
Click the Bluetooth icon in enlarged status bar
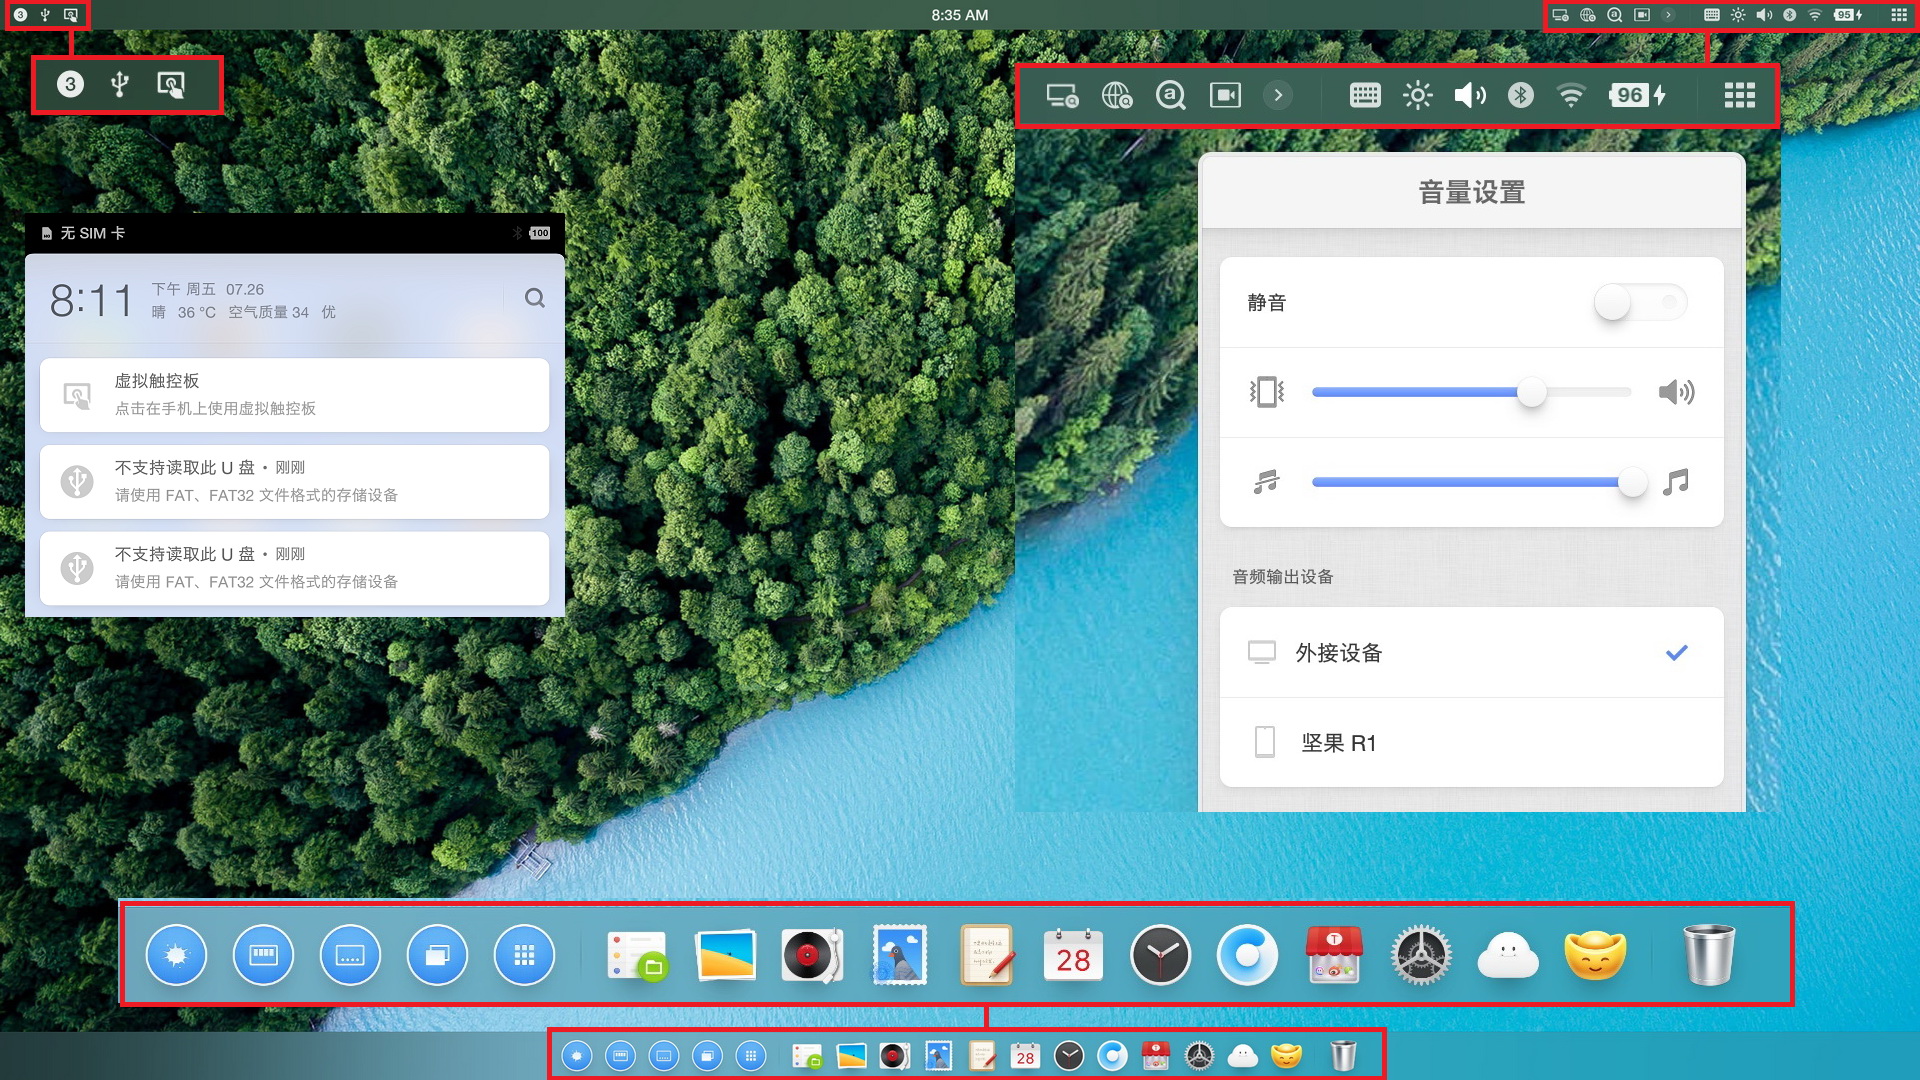[x=1520, y=95]
